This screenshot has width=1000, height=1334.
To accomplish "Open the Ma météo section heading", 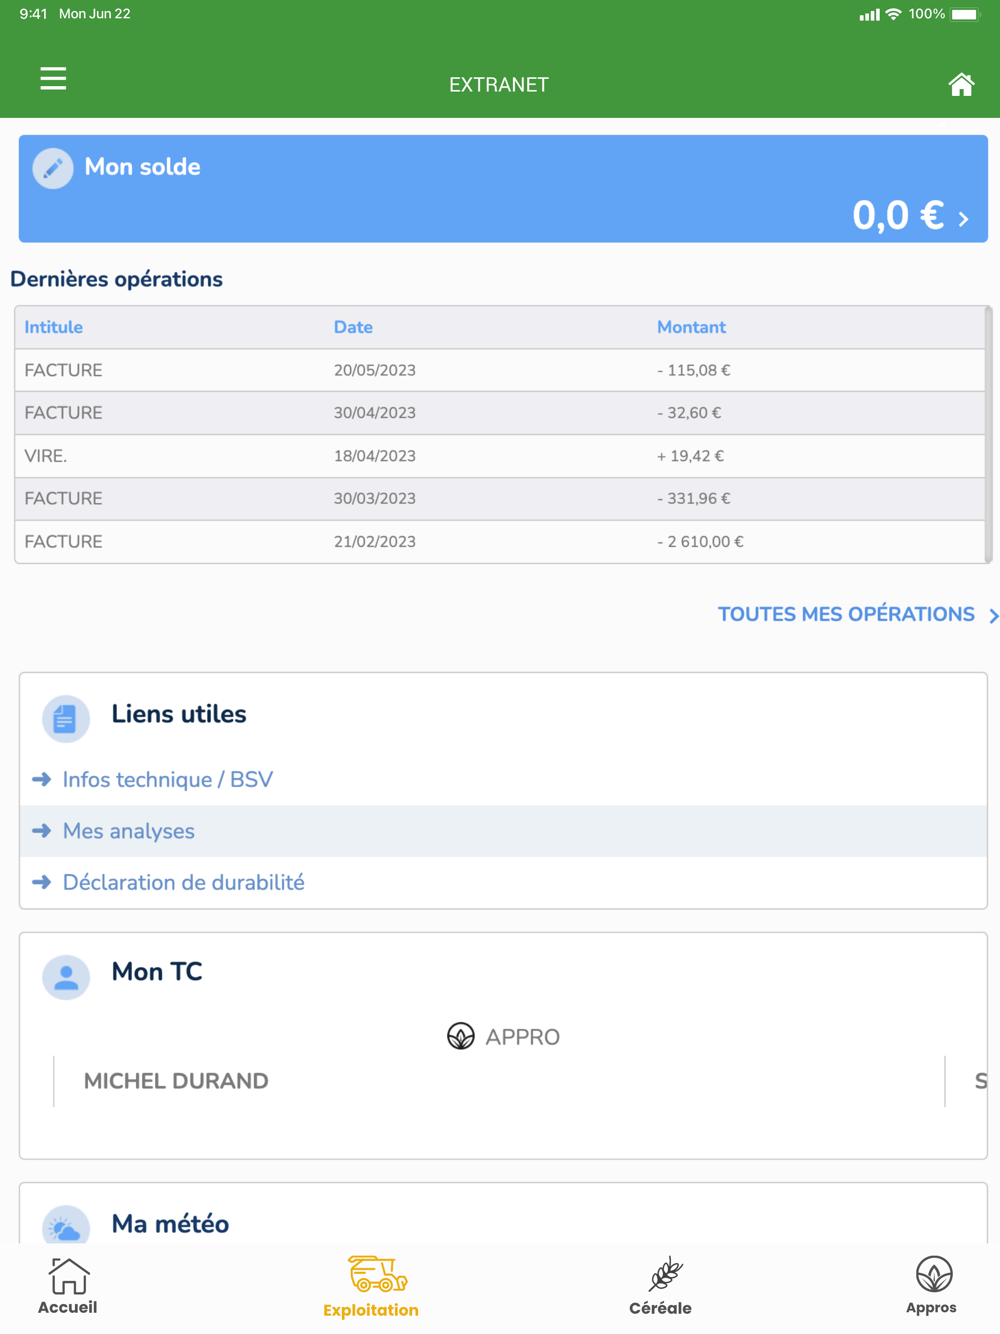I will (170, 1224).
